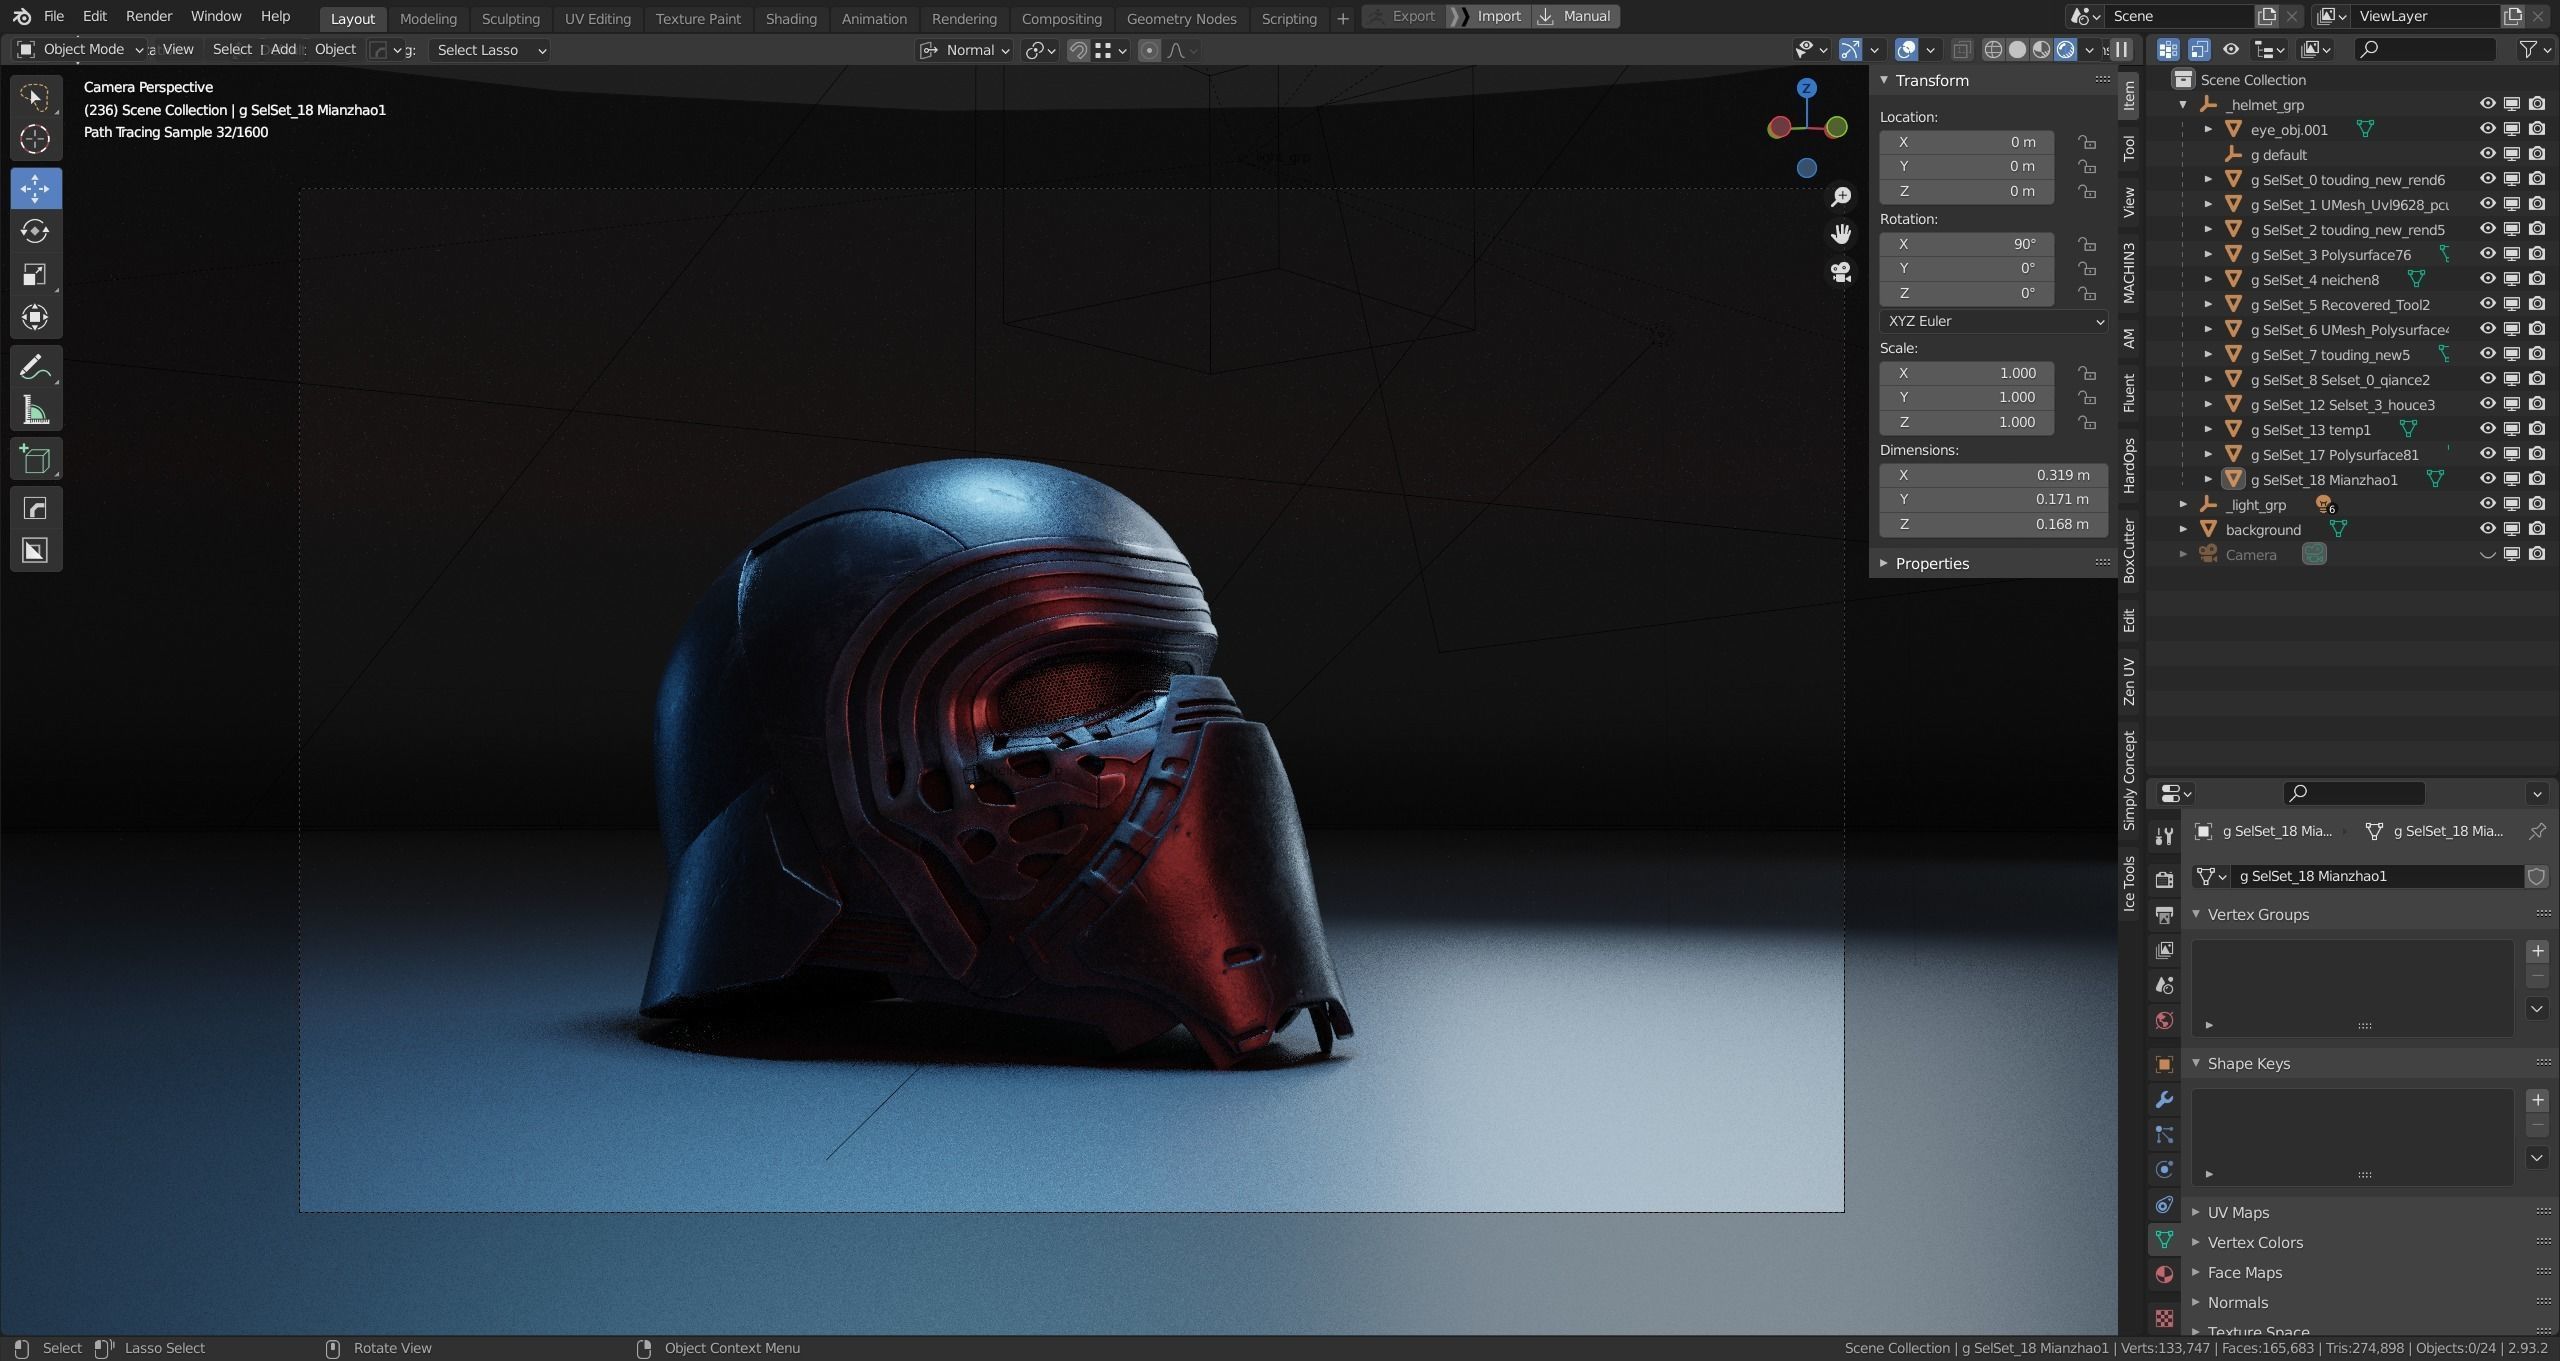Toggle visibility of g SelSet_4 neichen8
Viewport: 2560px width, 1361px height.
[x=2487, y=279]
